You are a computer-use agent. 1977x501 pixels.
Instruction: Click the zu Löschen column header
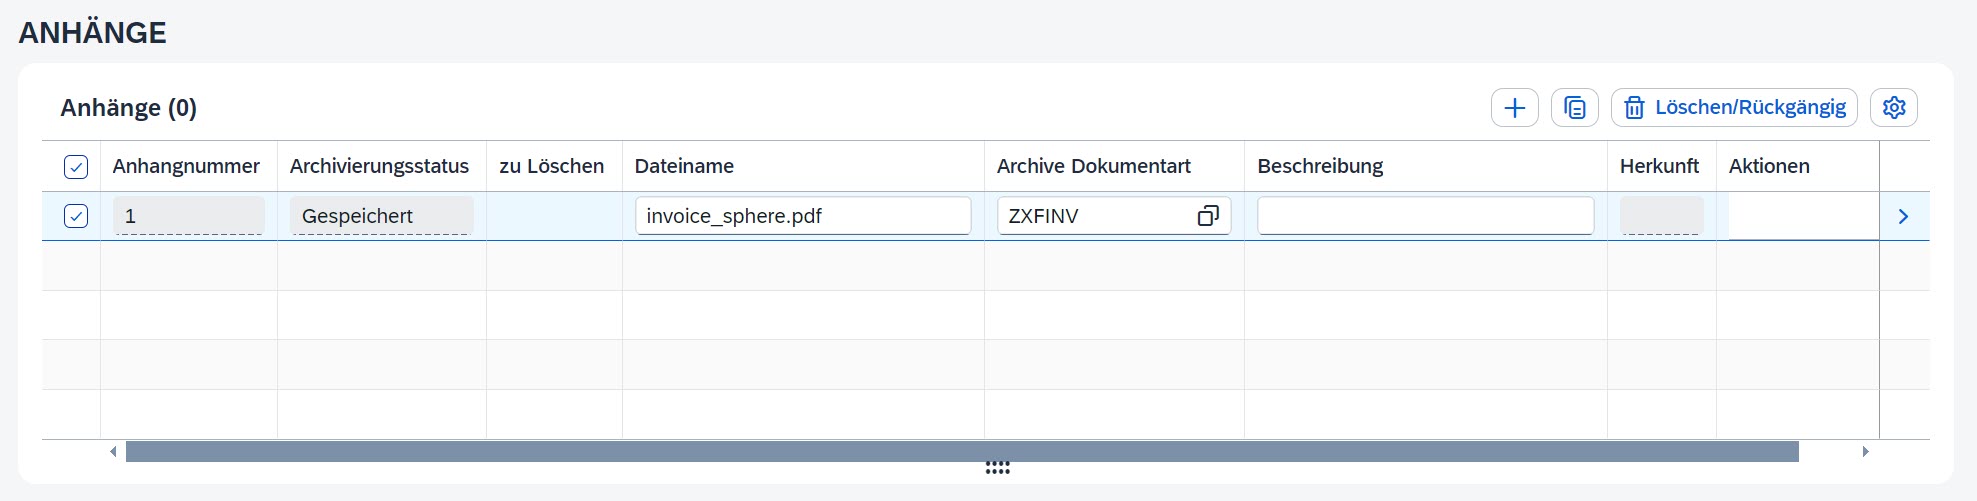[x=551, y=167]
